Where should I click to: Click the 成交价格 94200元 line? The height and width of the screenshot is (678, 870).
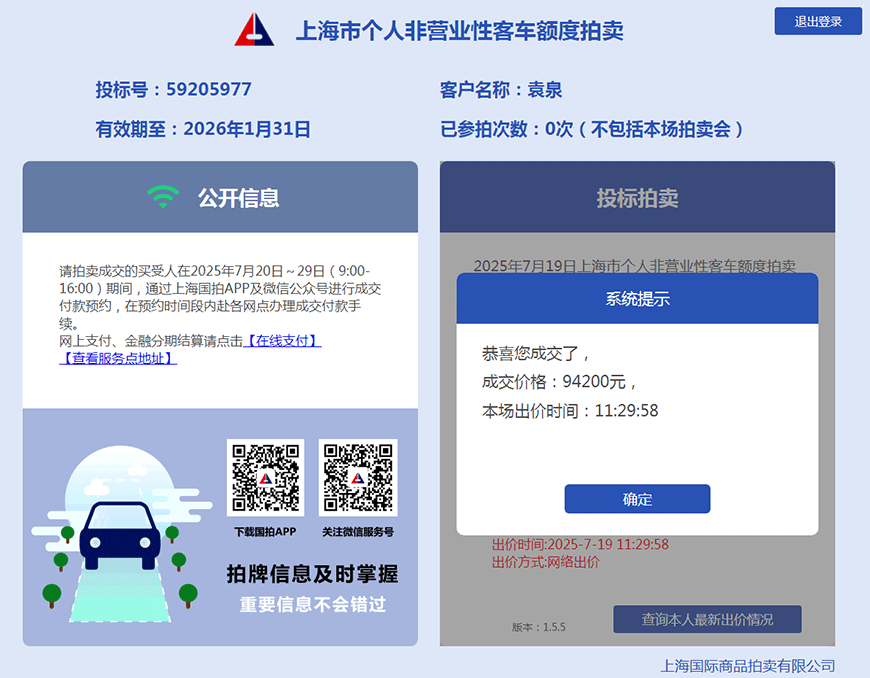(559, 381)
